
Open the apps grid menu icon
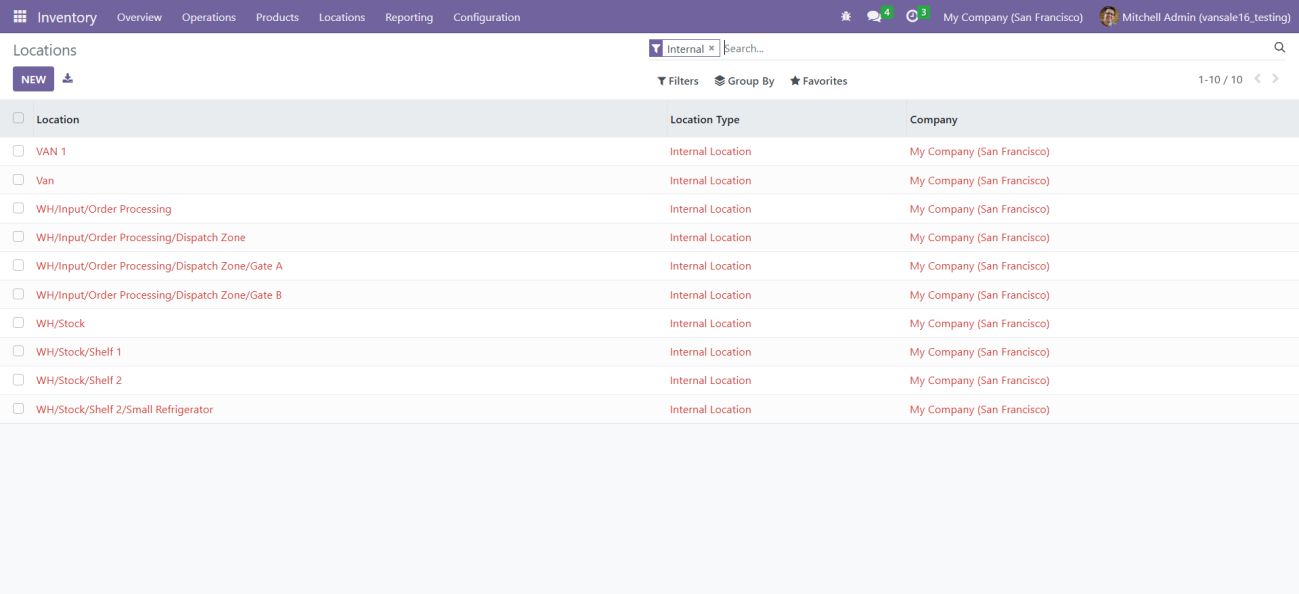tap(20, 17)
